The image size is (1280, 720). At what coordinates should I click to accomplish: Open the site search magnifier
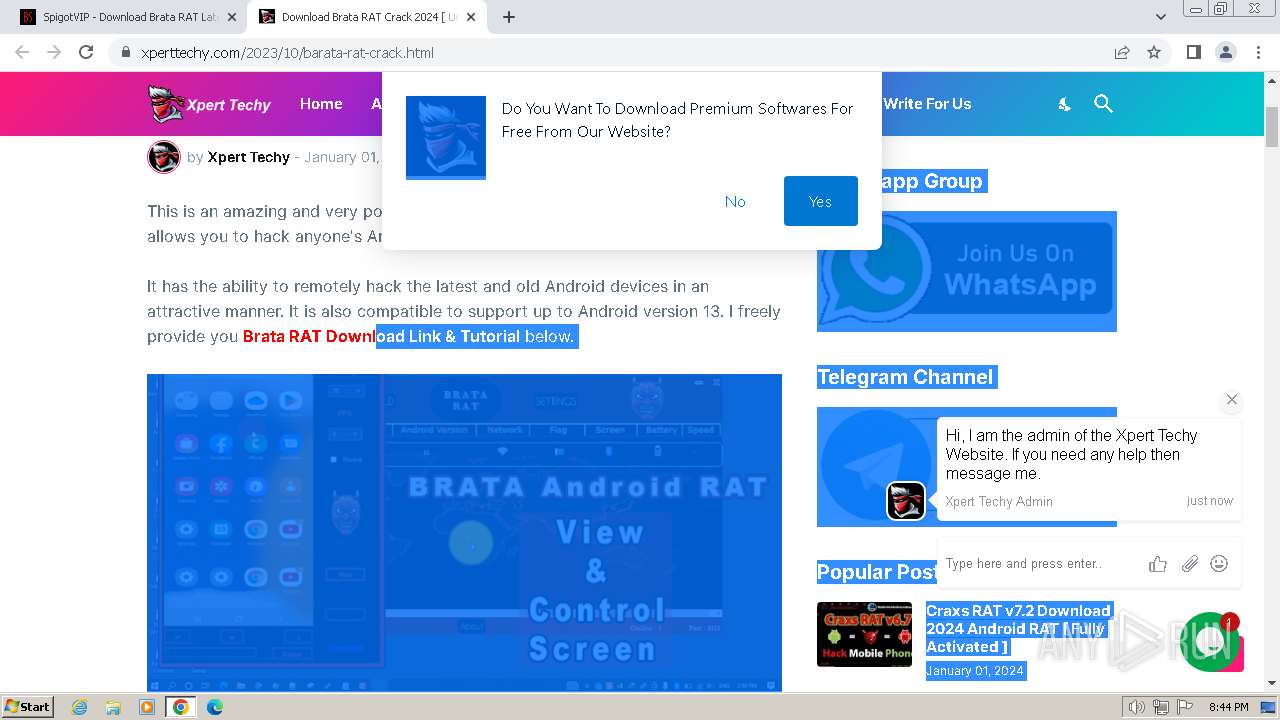(1103, 103)
